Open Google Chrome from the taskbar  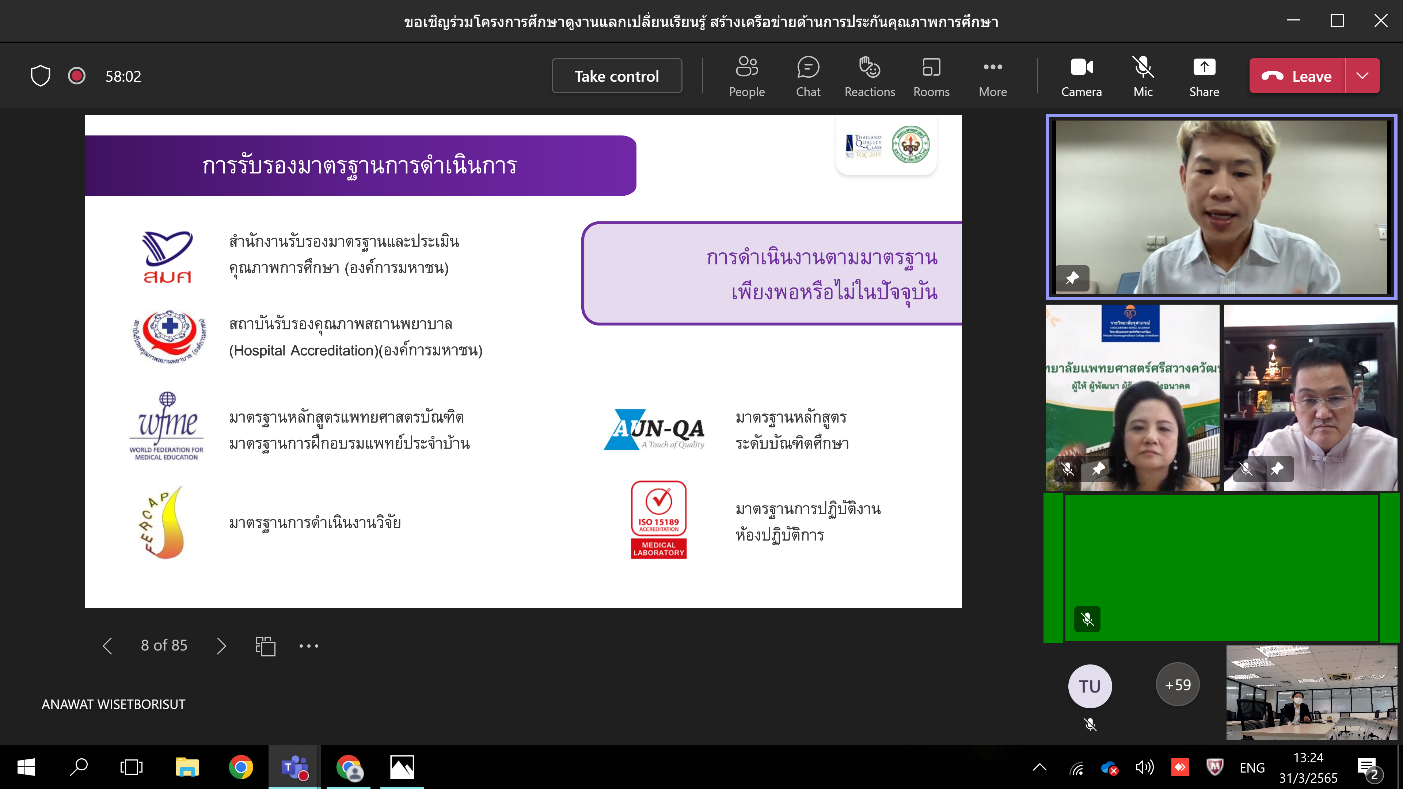point(241,767)
